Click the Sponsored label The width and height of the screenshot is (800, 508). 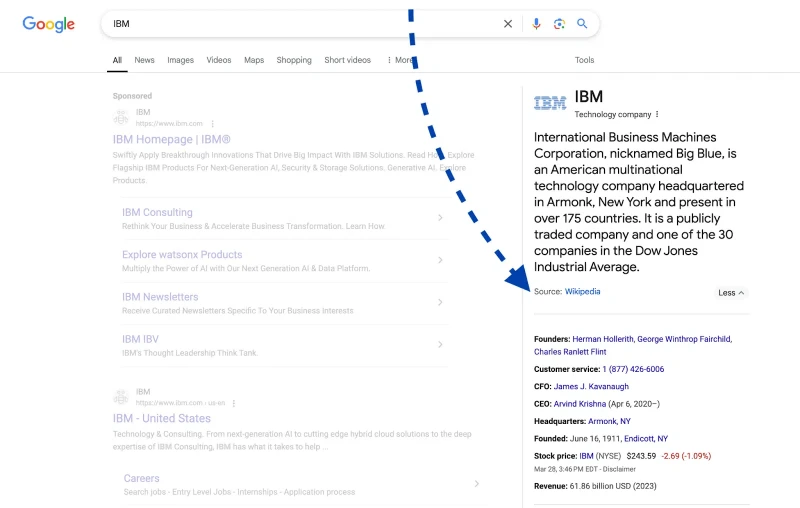coord(132,96)
